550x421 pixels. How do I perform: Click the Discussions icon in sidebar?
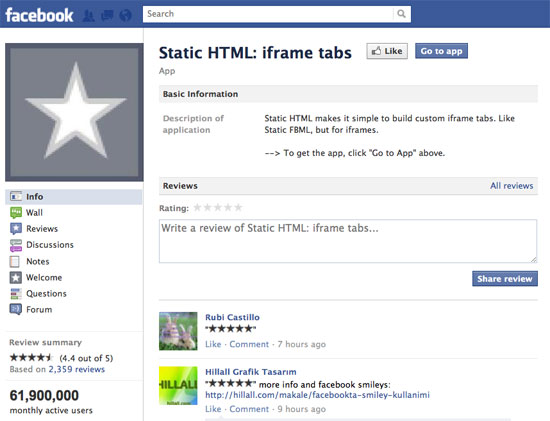[16, 245]
